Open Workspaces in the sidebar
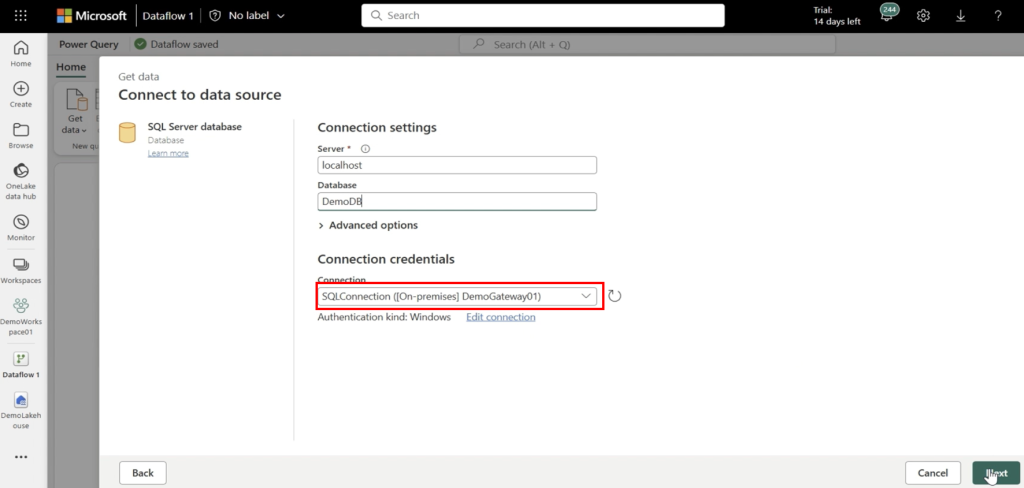1024x488 pixels. pyautogui.click(x=21, y=270)
